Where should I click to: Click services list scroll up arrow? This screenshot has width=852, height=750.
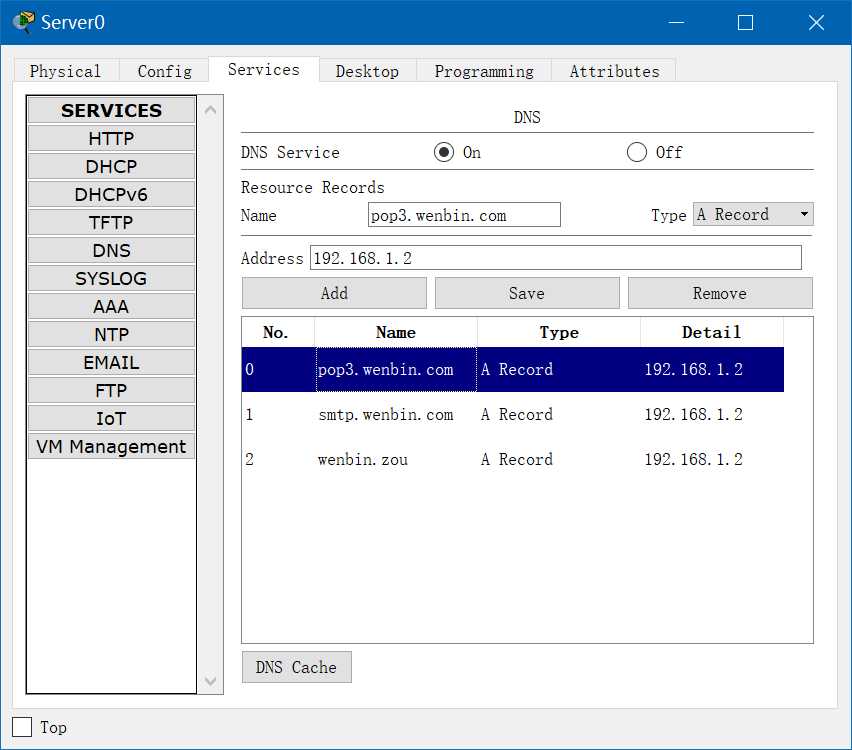pyautogui.click(x=211, y=110)
